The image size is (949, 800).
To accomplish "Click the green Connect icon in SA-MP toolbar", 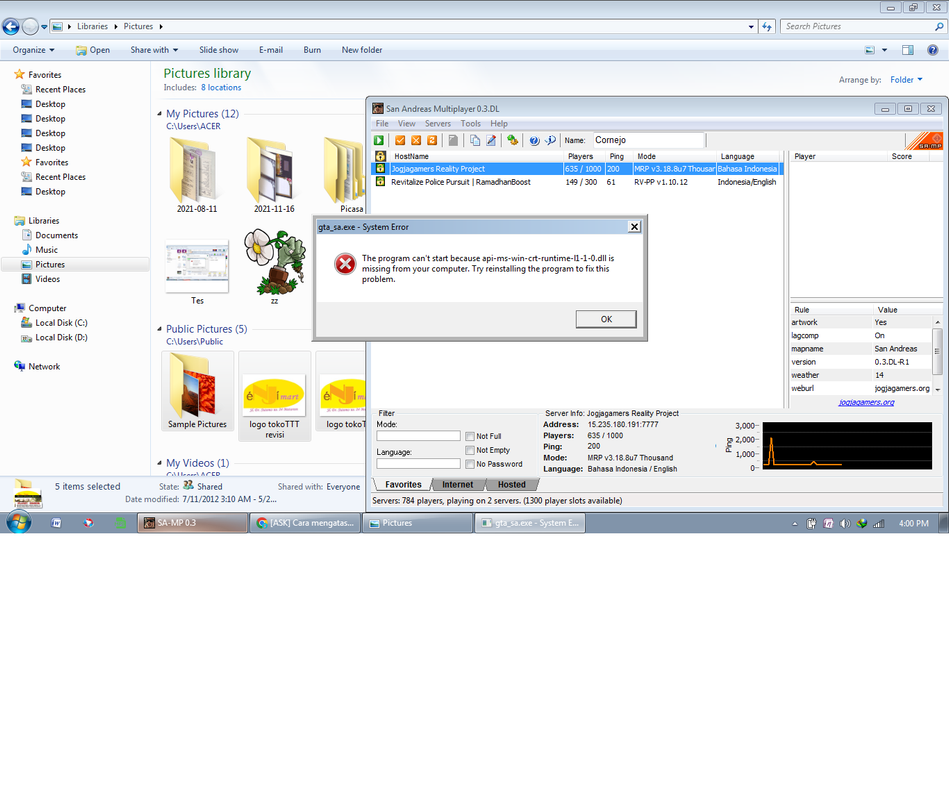I will click(379, 140).
